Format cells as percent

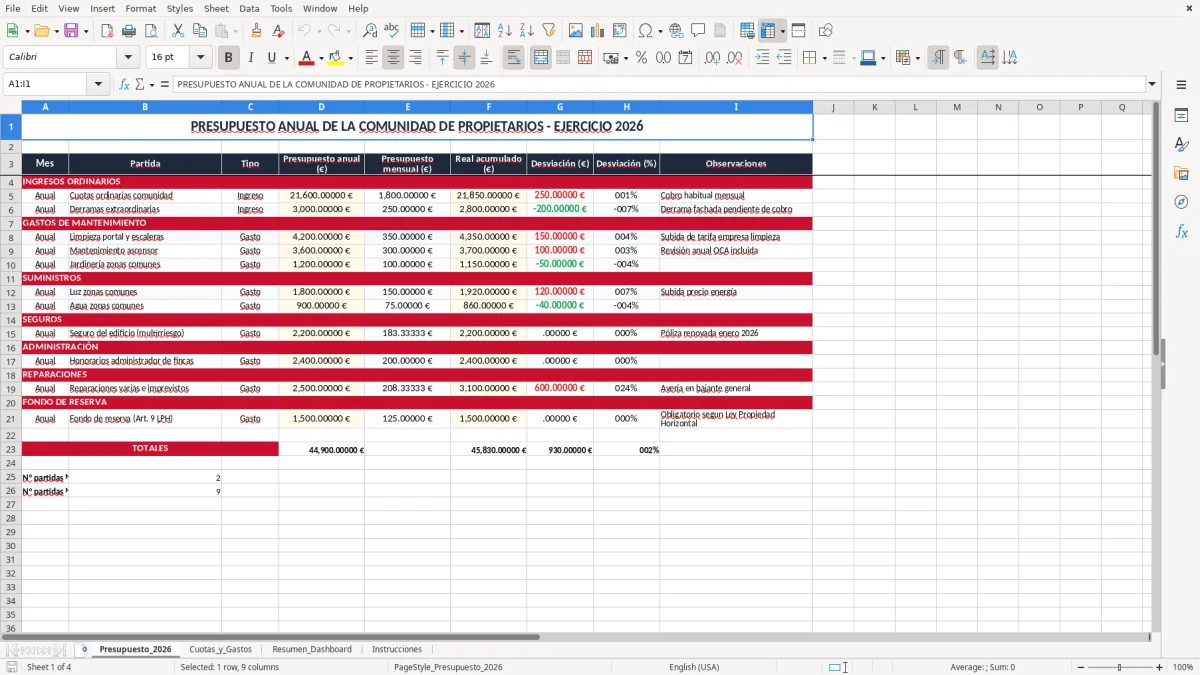pos(642,58)
